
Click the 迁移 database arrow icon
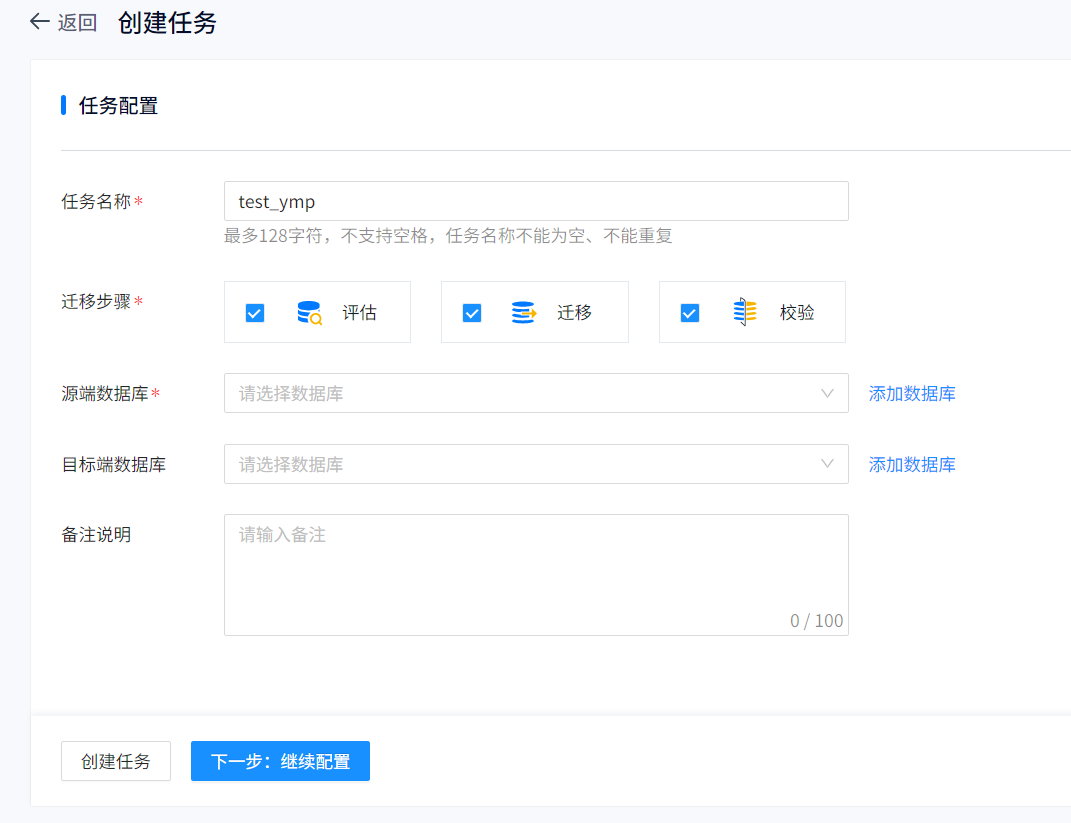click(x=524, y=313)
